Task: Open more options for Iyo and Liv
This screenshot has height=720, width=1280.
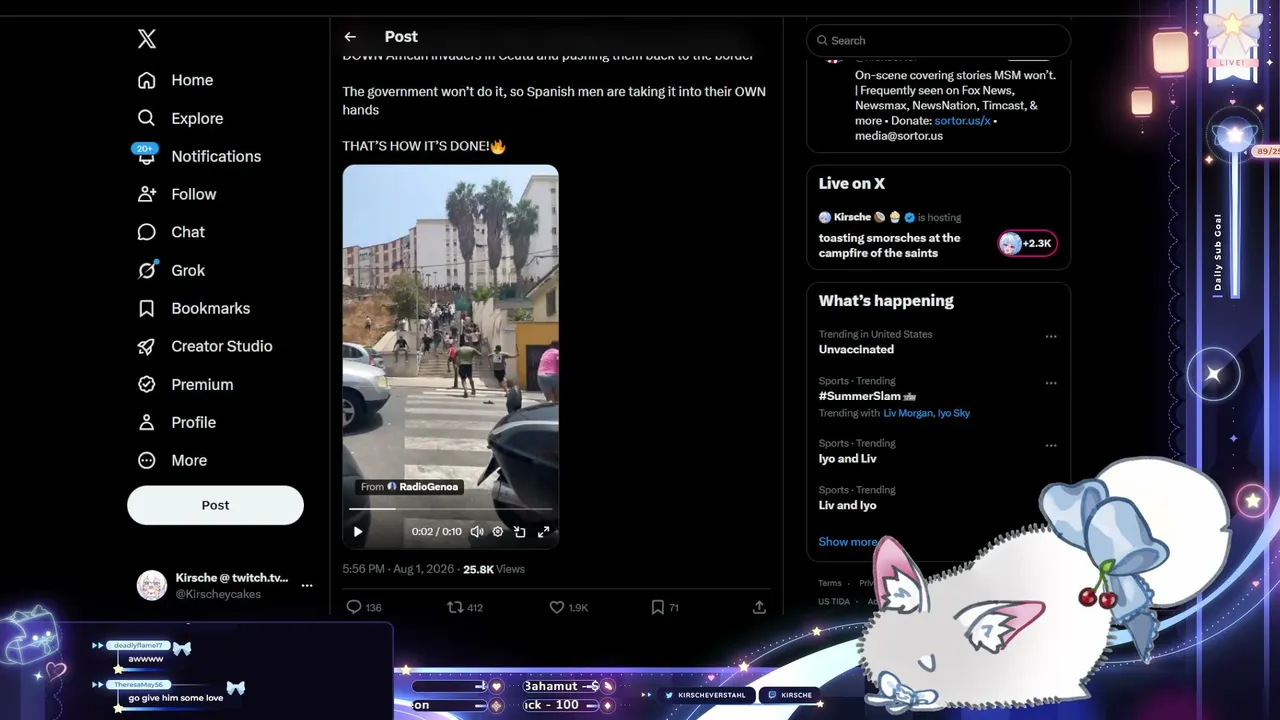Action: [1051, 445]
